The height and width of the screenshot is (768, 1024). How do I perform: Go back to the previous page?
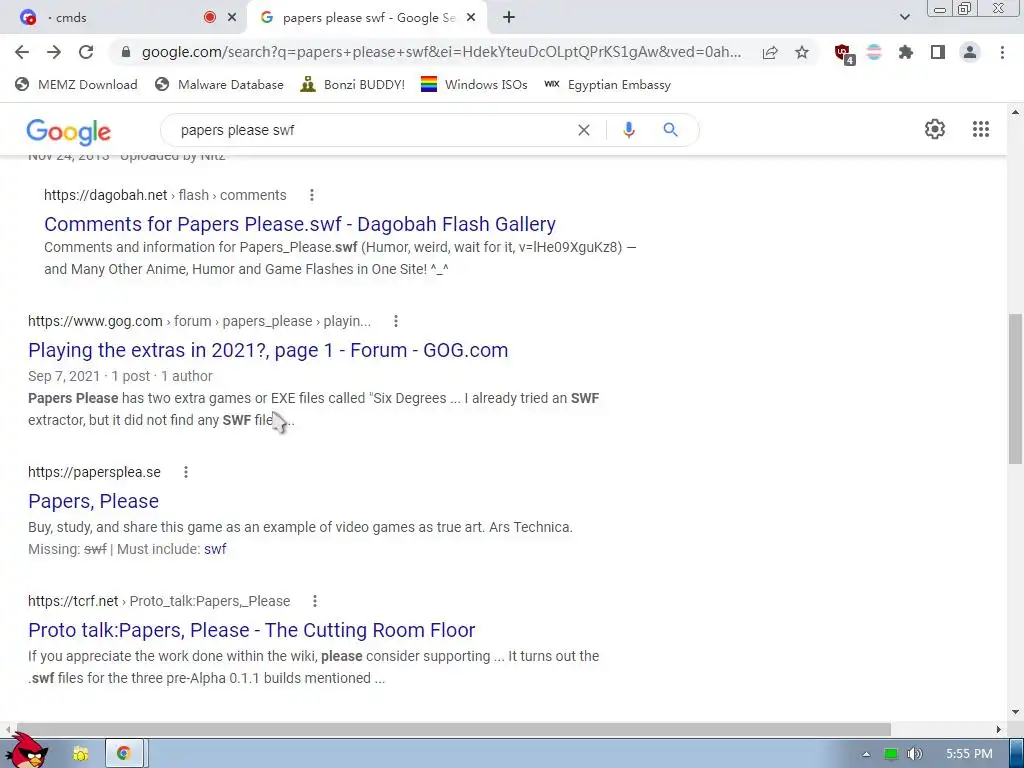22,52
